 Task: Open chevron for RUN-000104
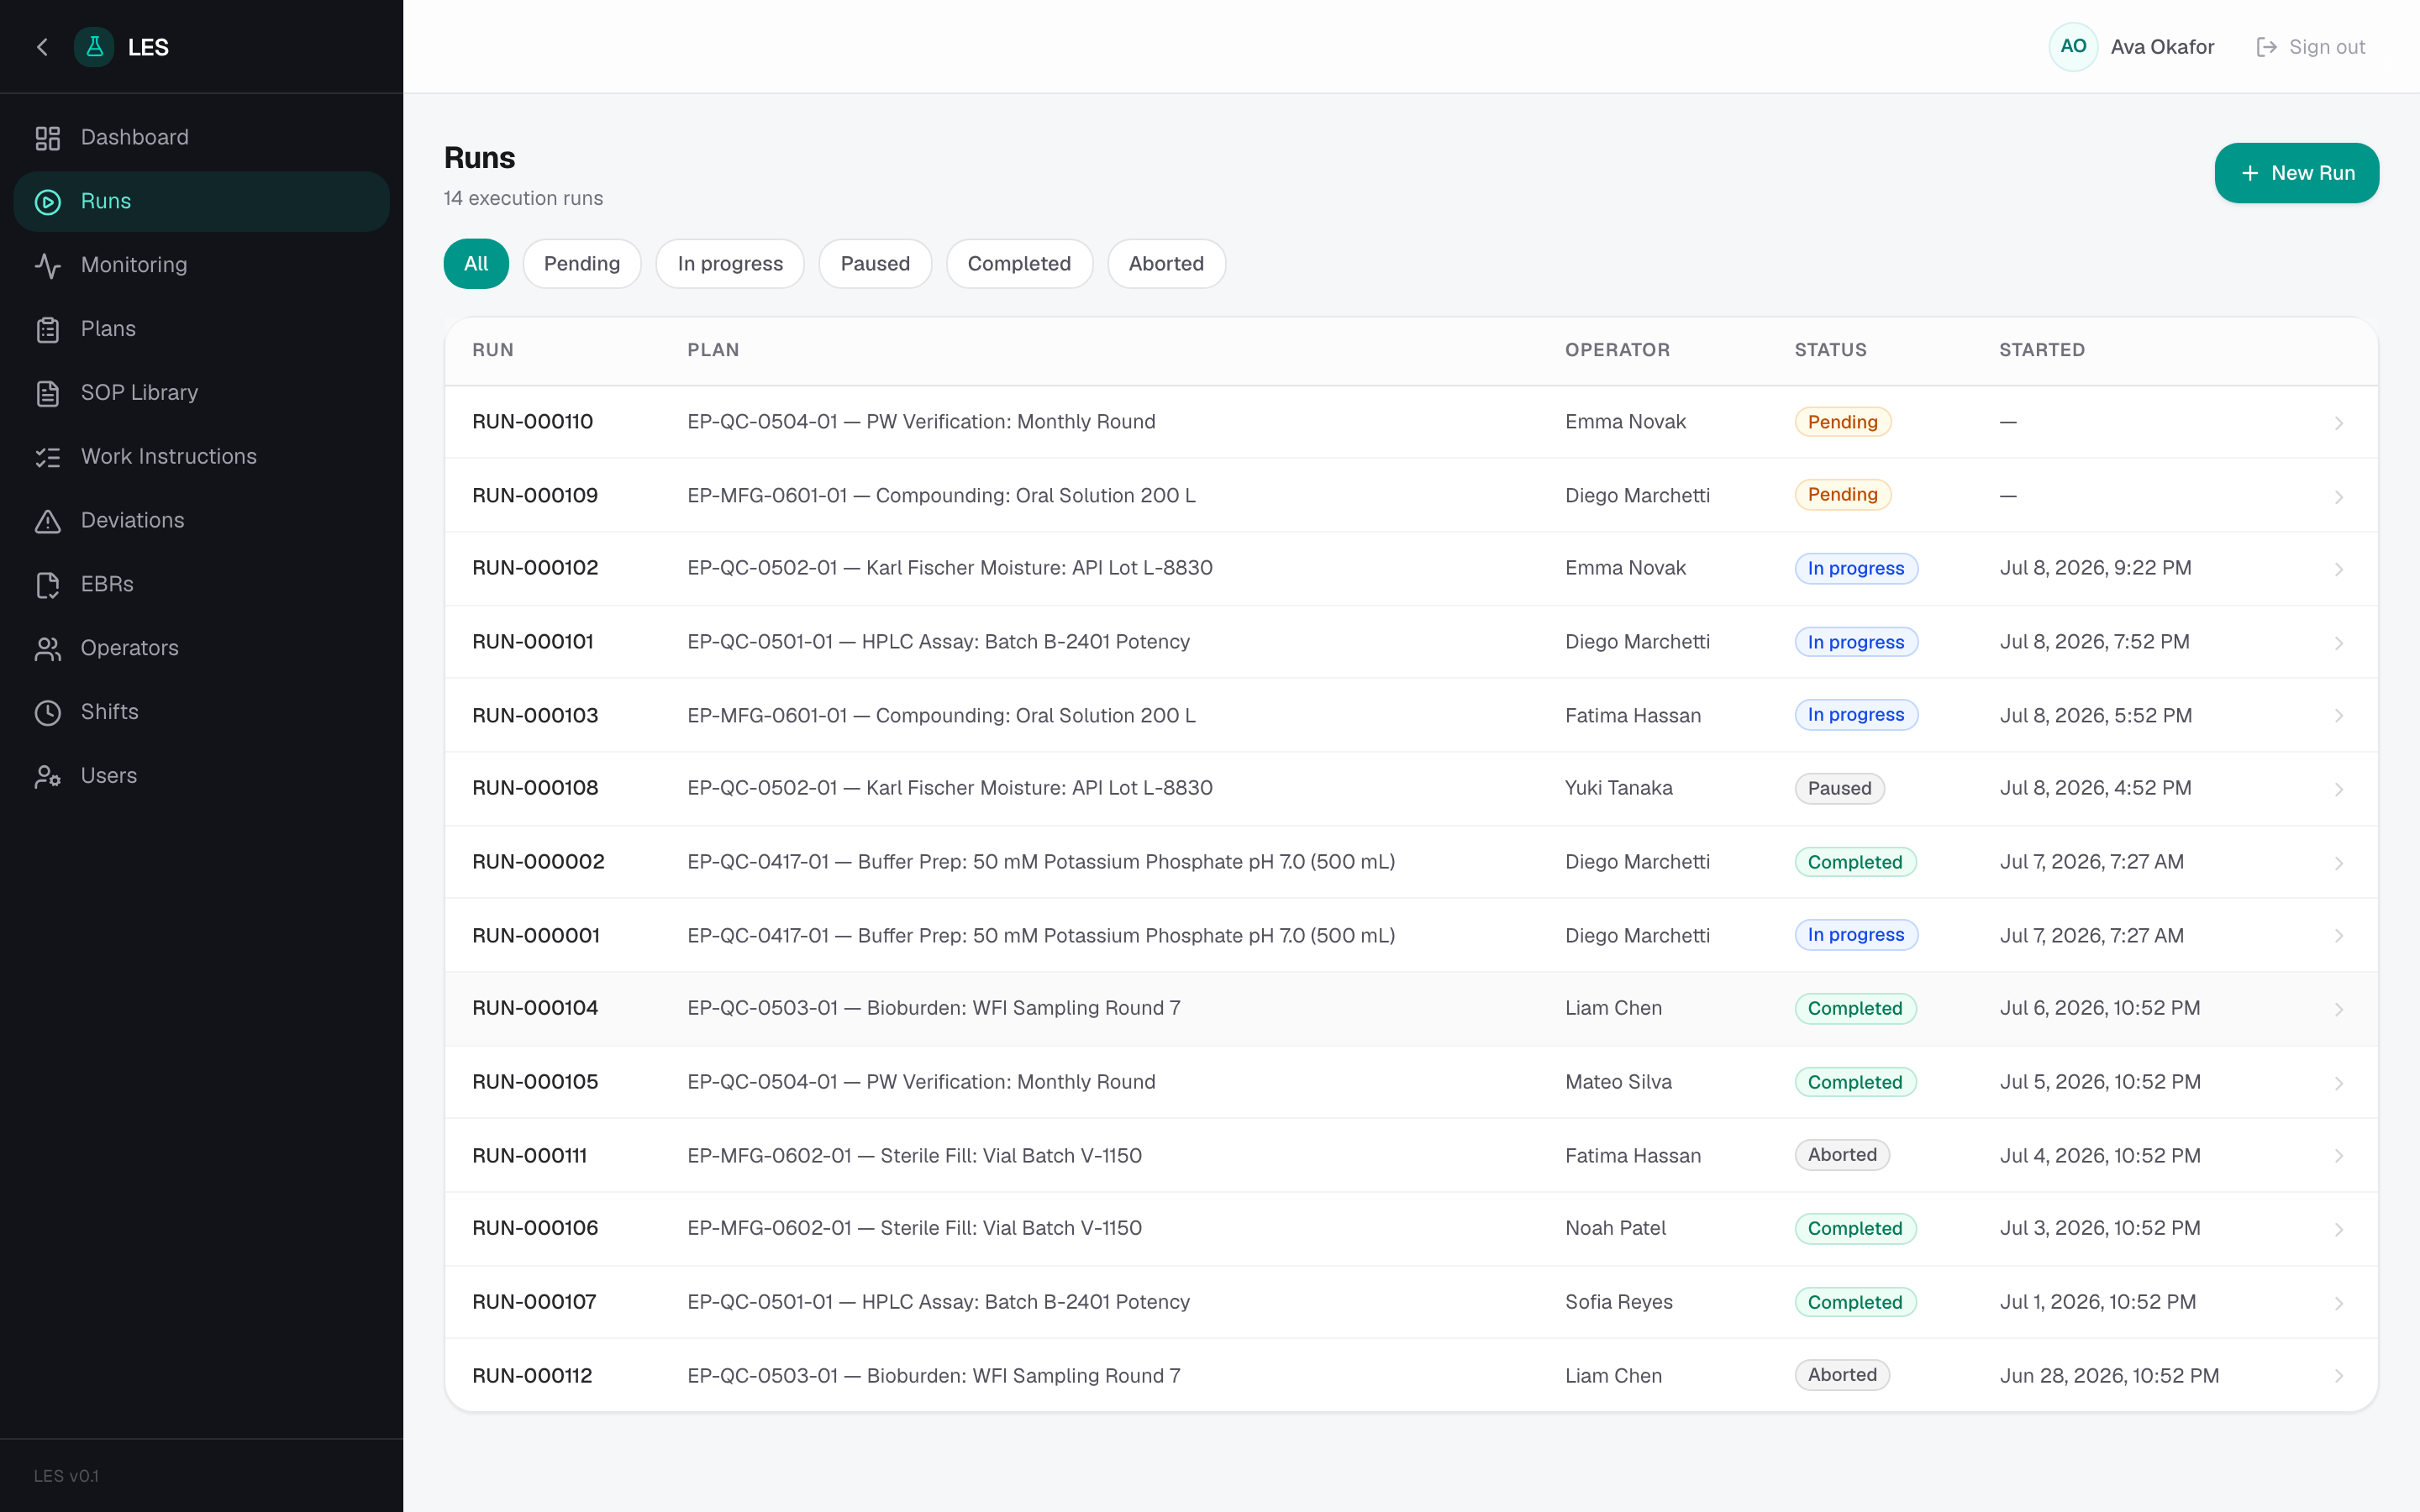tap(2338, 1009)
